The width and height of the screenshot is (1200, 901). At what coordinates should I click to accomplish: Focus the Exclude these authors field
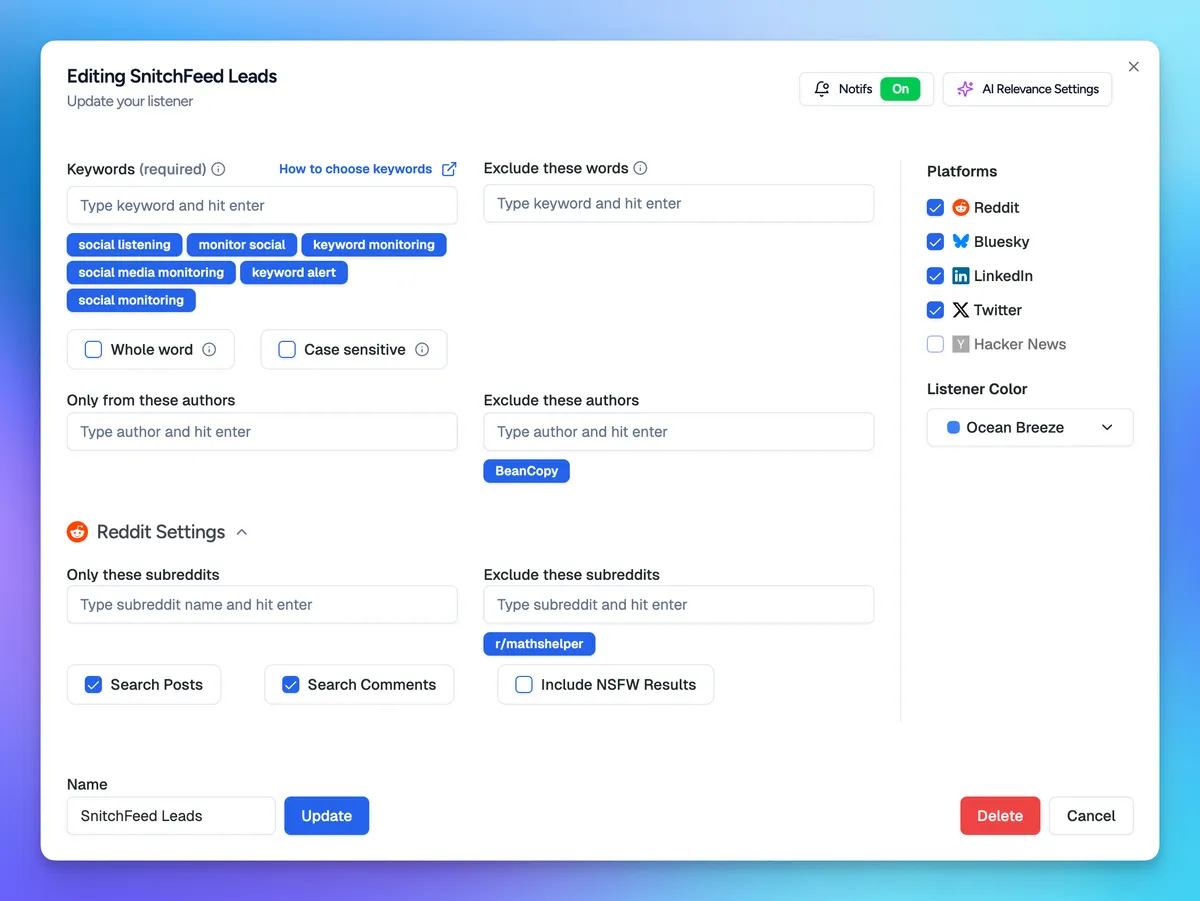pyautogui.click(x=678, y=432)
